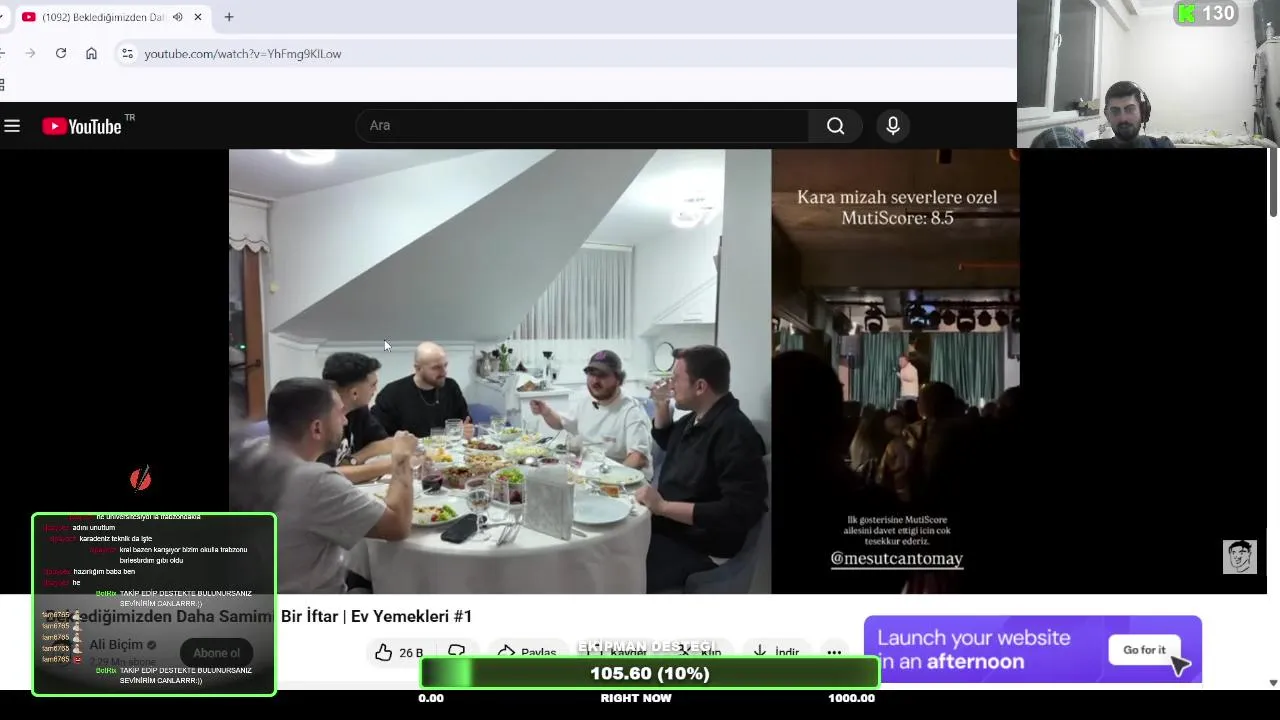The height and width of the screenshot is (720, 1280).
Task: Click the İftar video player frame
Action: [x=624, y=371]
